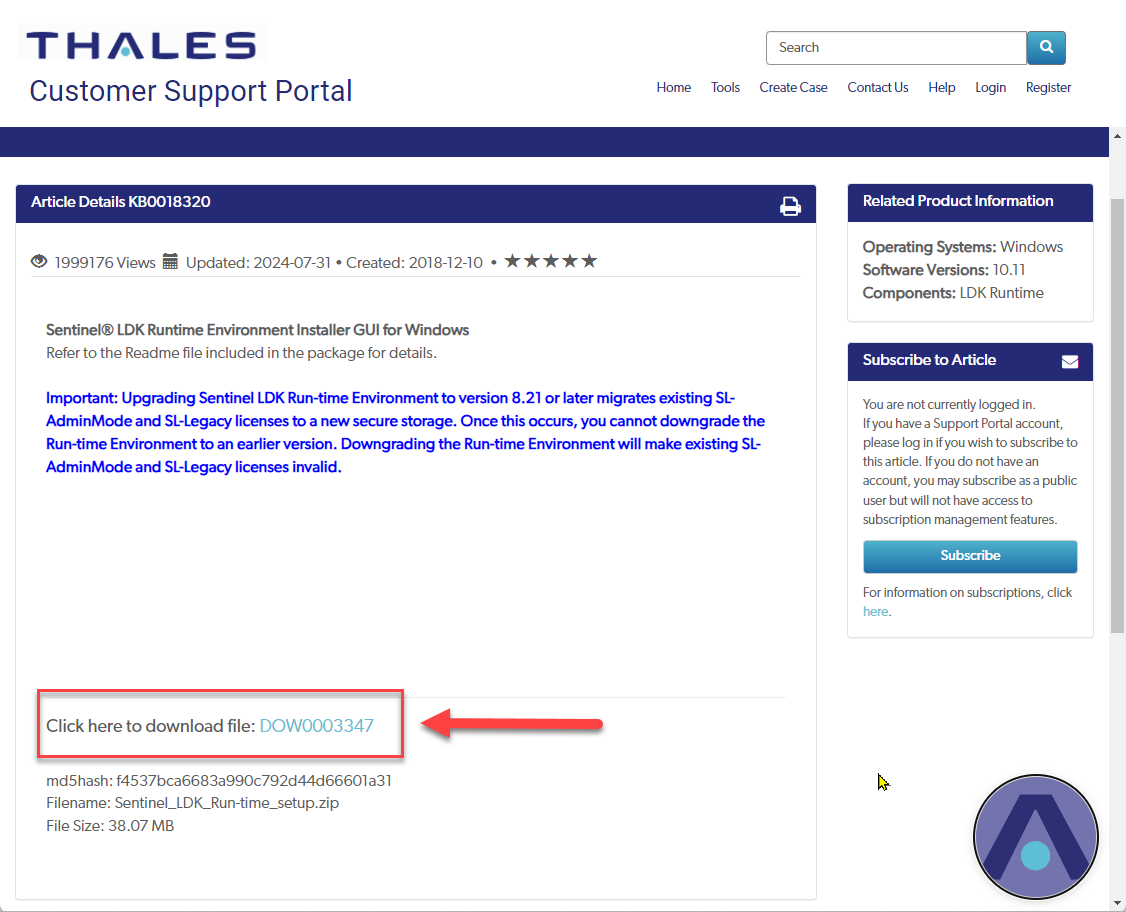Image resolution: width=1126 pixels, height=912 pixels.
Task: Click the 'Subscribe to Article' heading text
Action: [x=929, y=360]
